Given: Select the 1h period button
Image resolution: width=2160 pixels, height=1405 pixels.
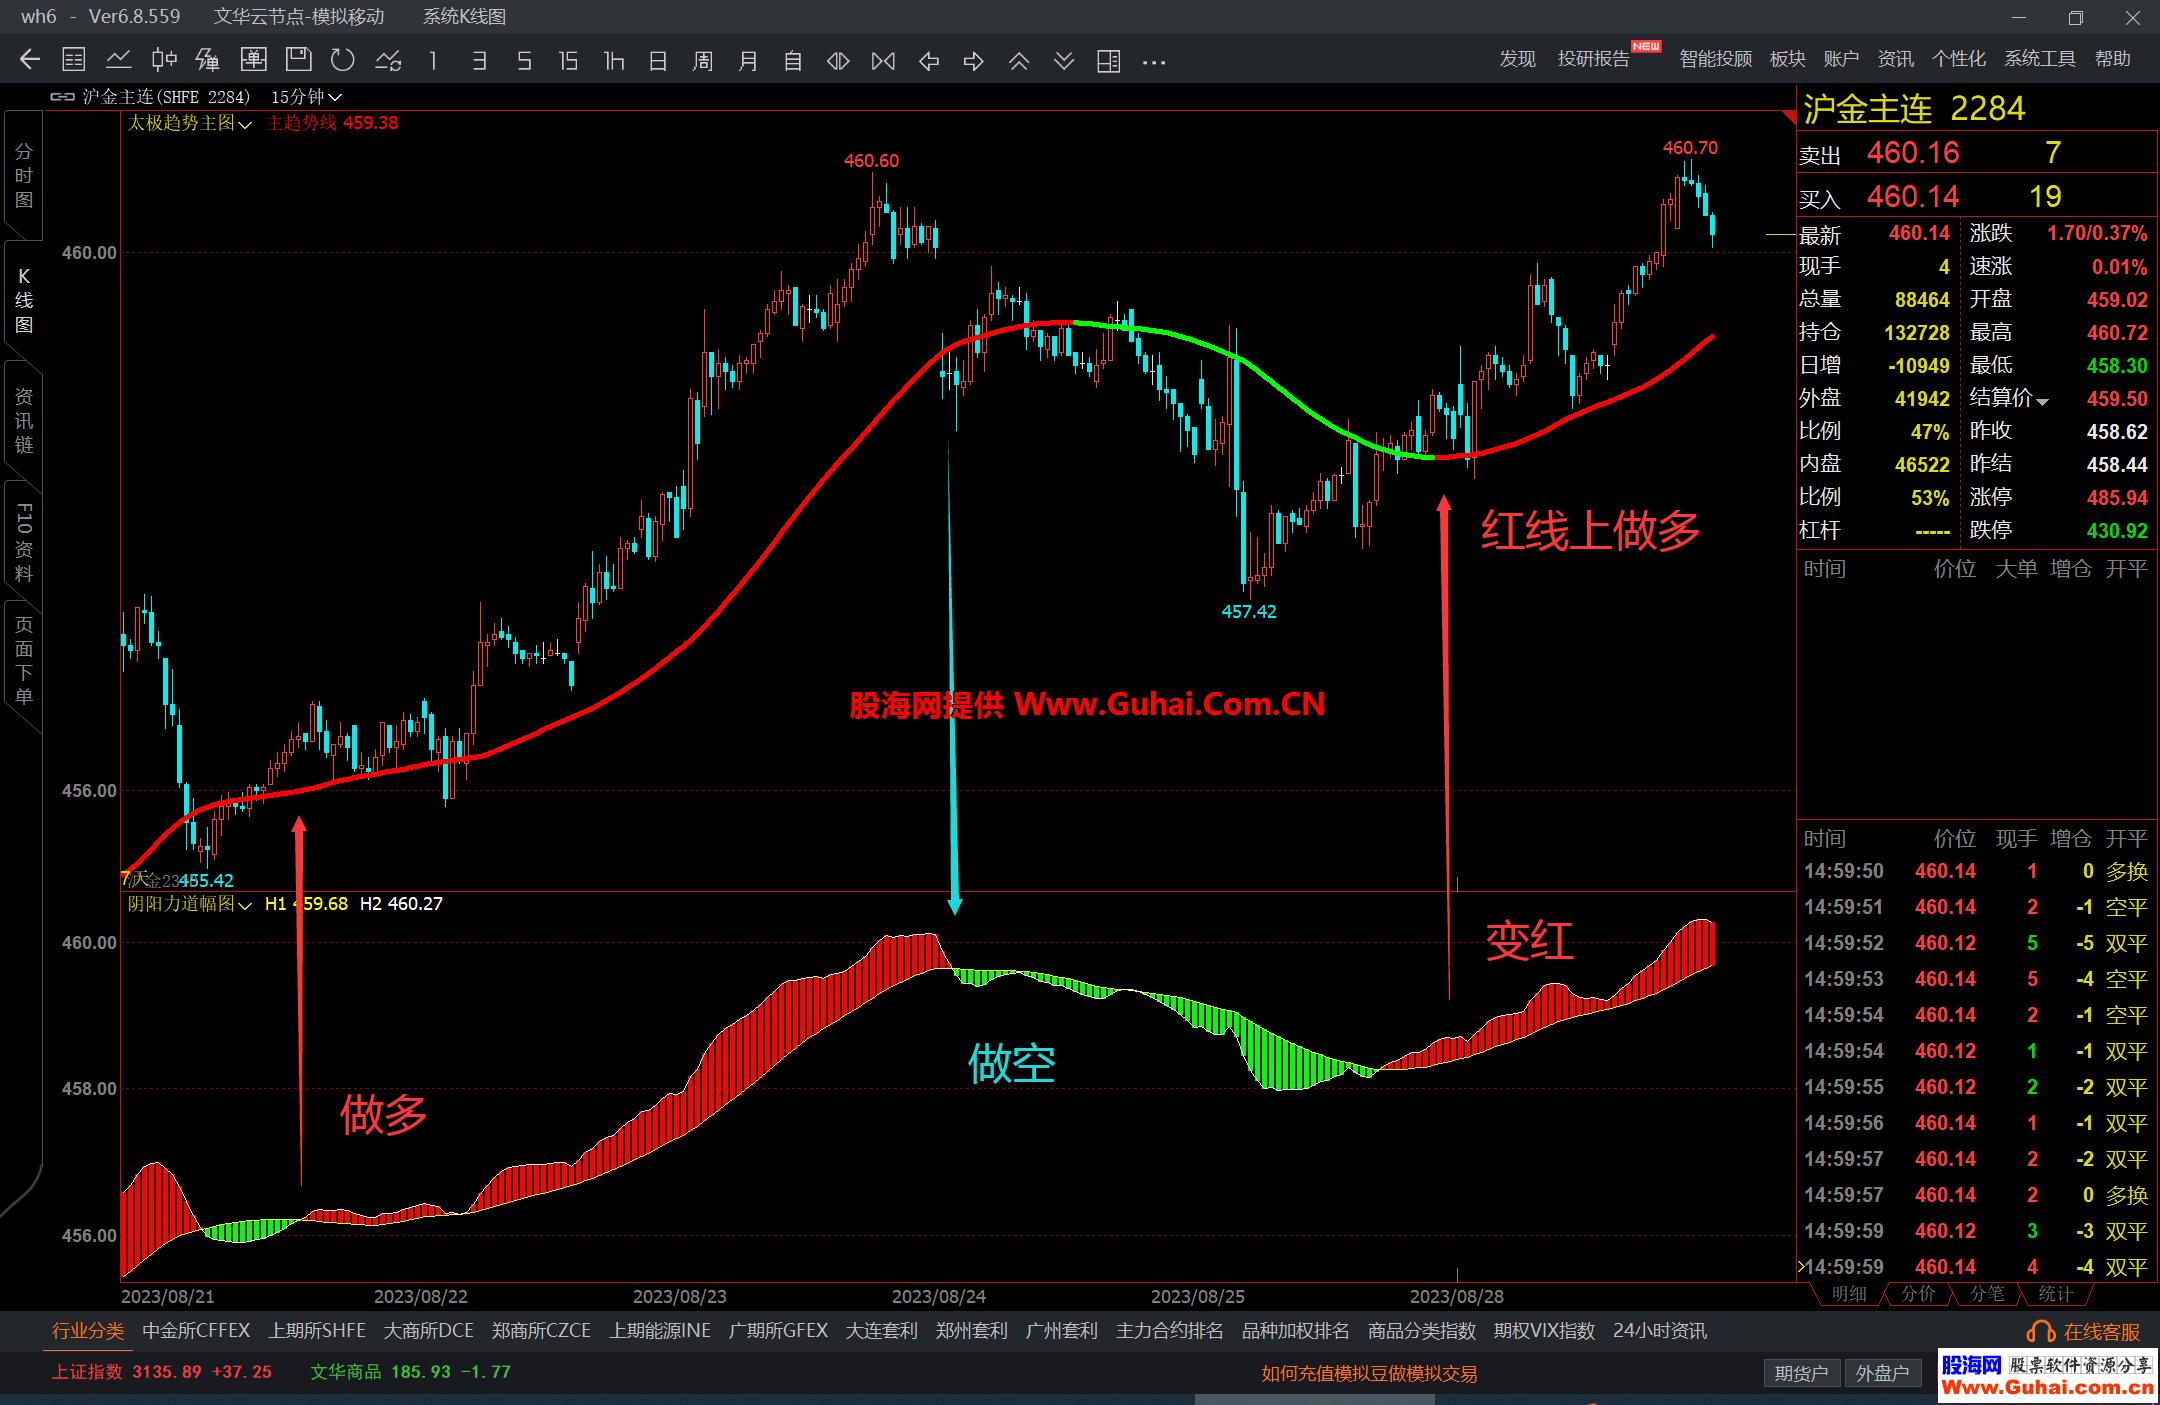Looking at the screenshot, I should 613,61.
